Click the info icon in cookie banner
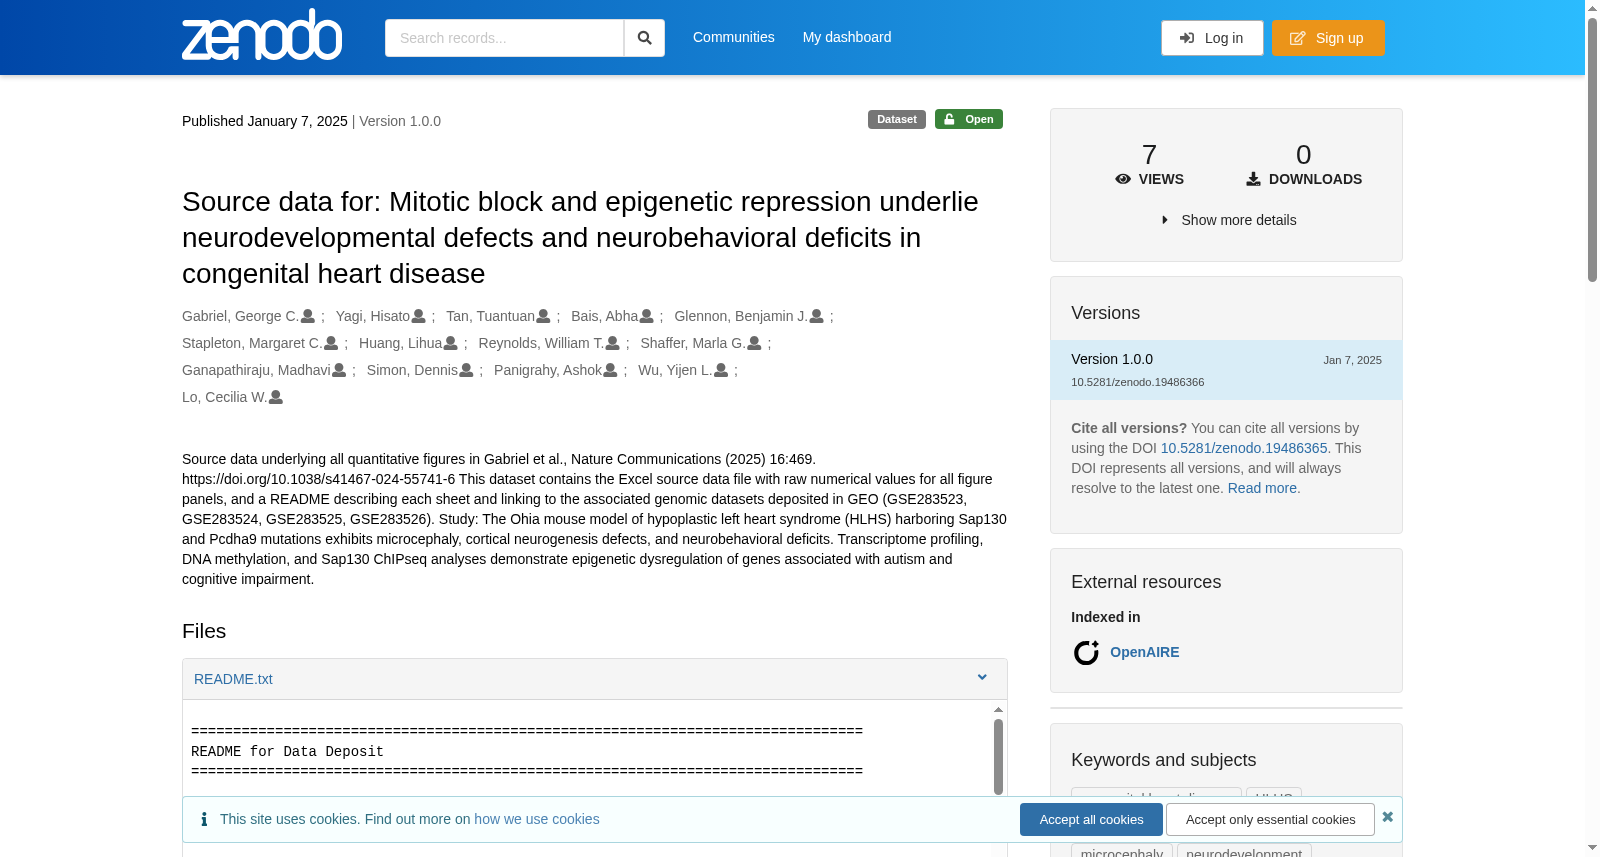 click(x=204, y=819)
